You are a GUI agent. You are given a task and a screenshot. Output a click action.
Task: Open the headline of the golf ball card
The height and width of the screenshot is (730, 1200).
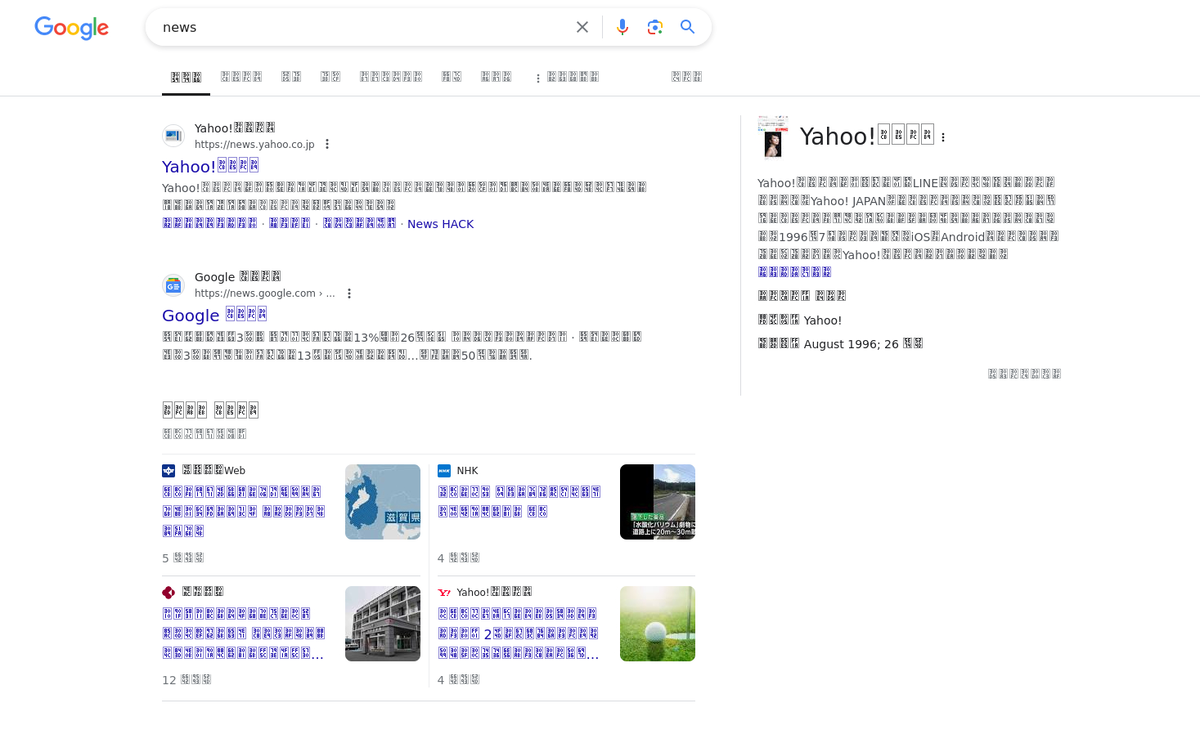519,633
